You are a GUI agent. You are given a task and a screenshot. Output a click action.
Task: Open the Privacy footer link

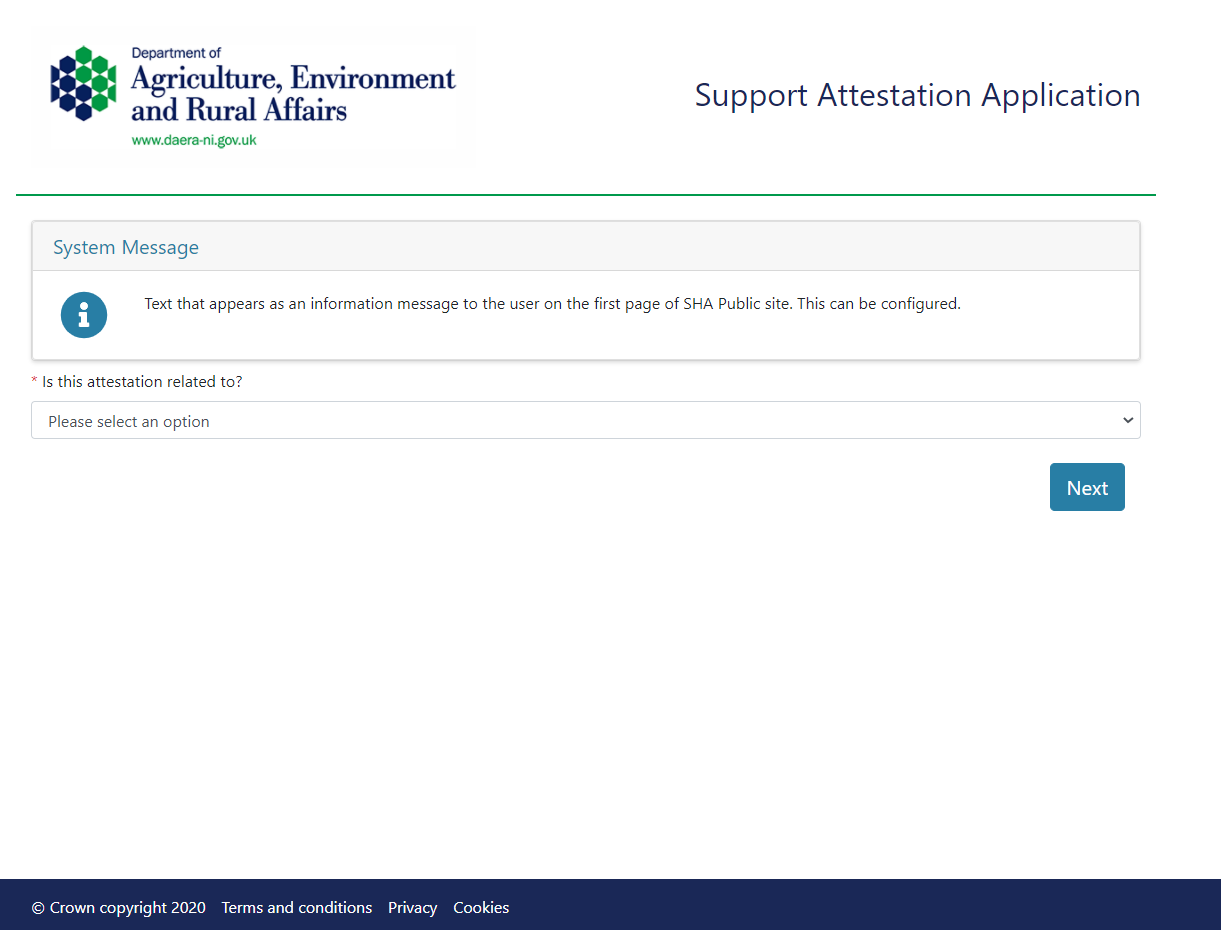point(413,908)
